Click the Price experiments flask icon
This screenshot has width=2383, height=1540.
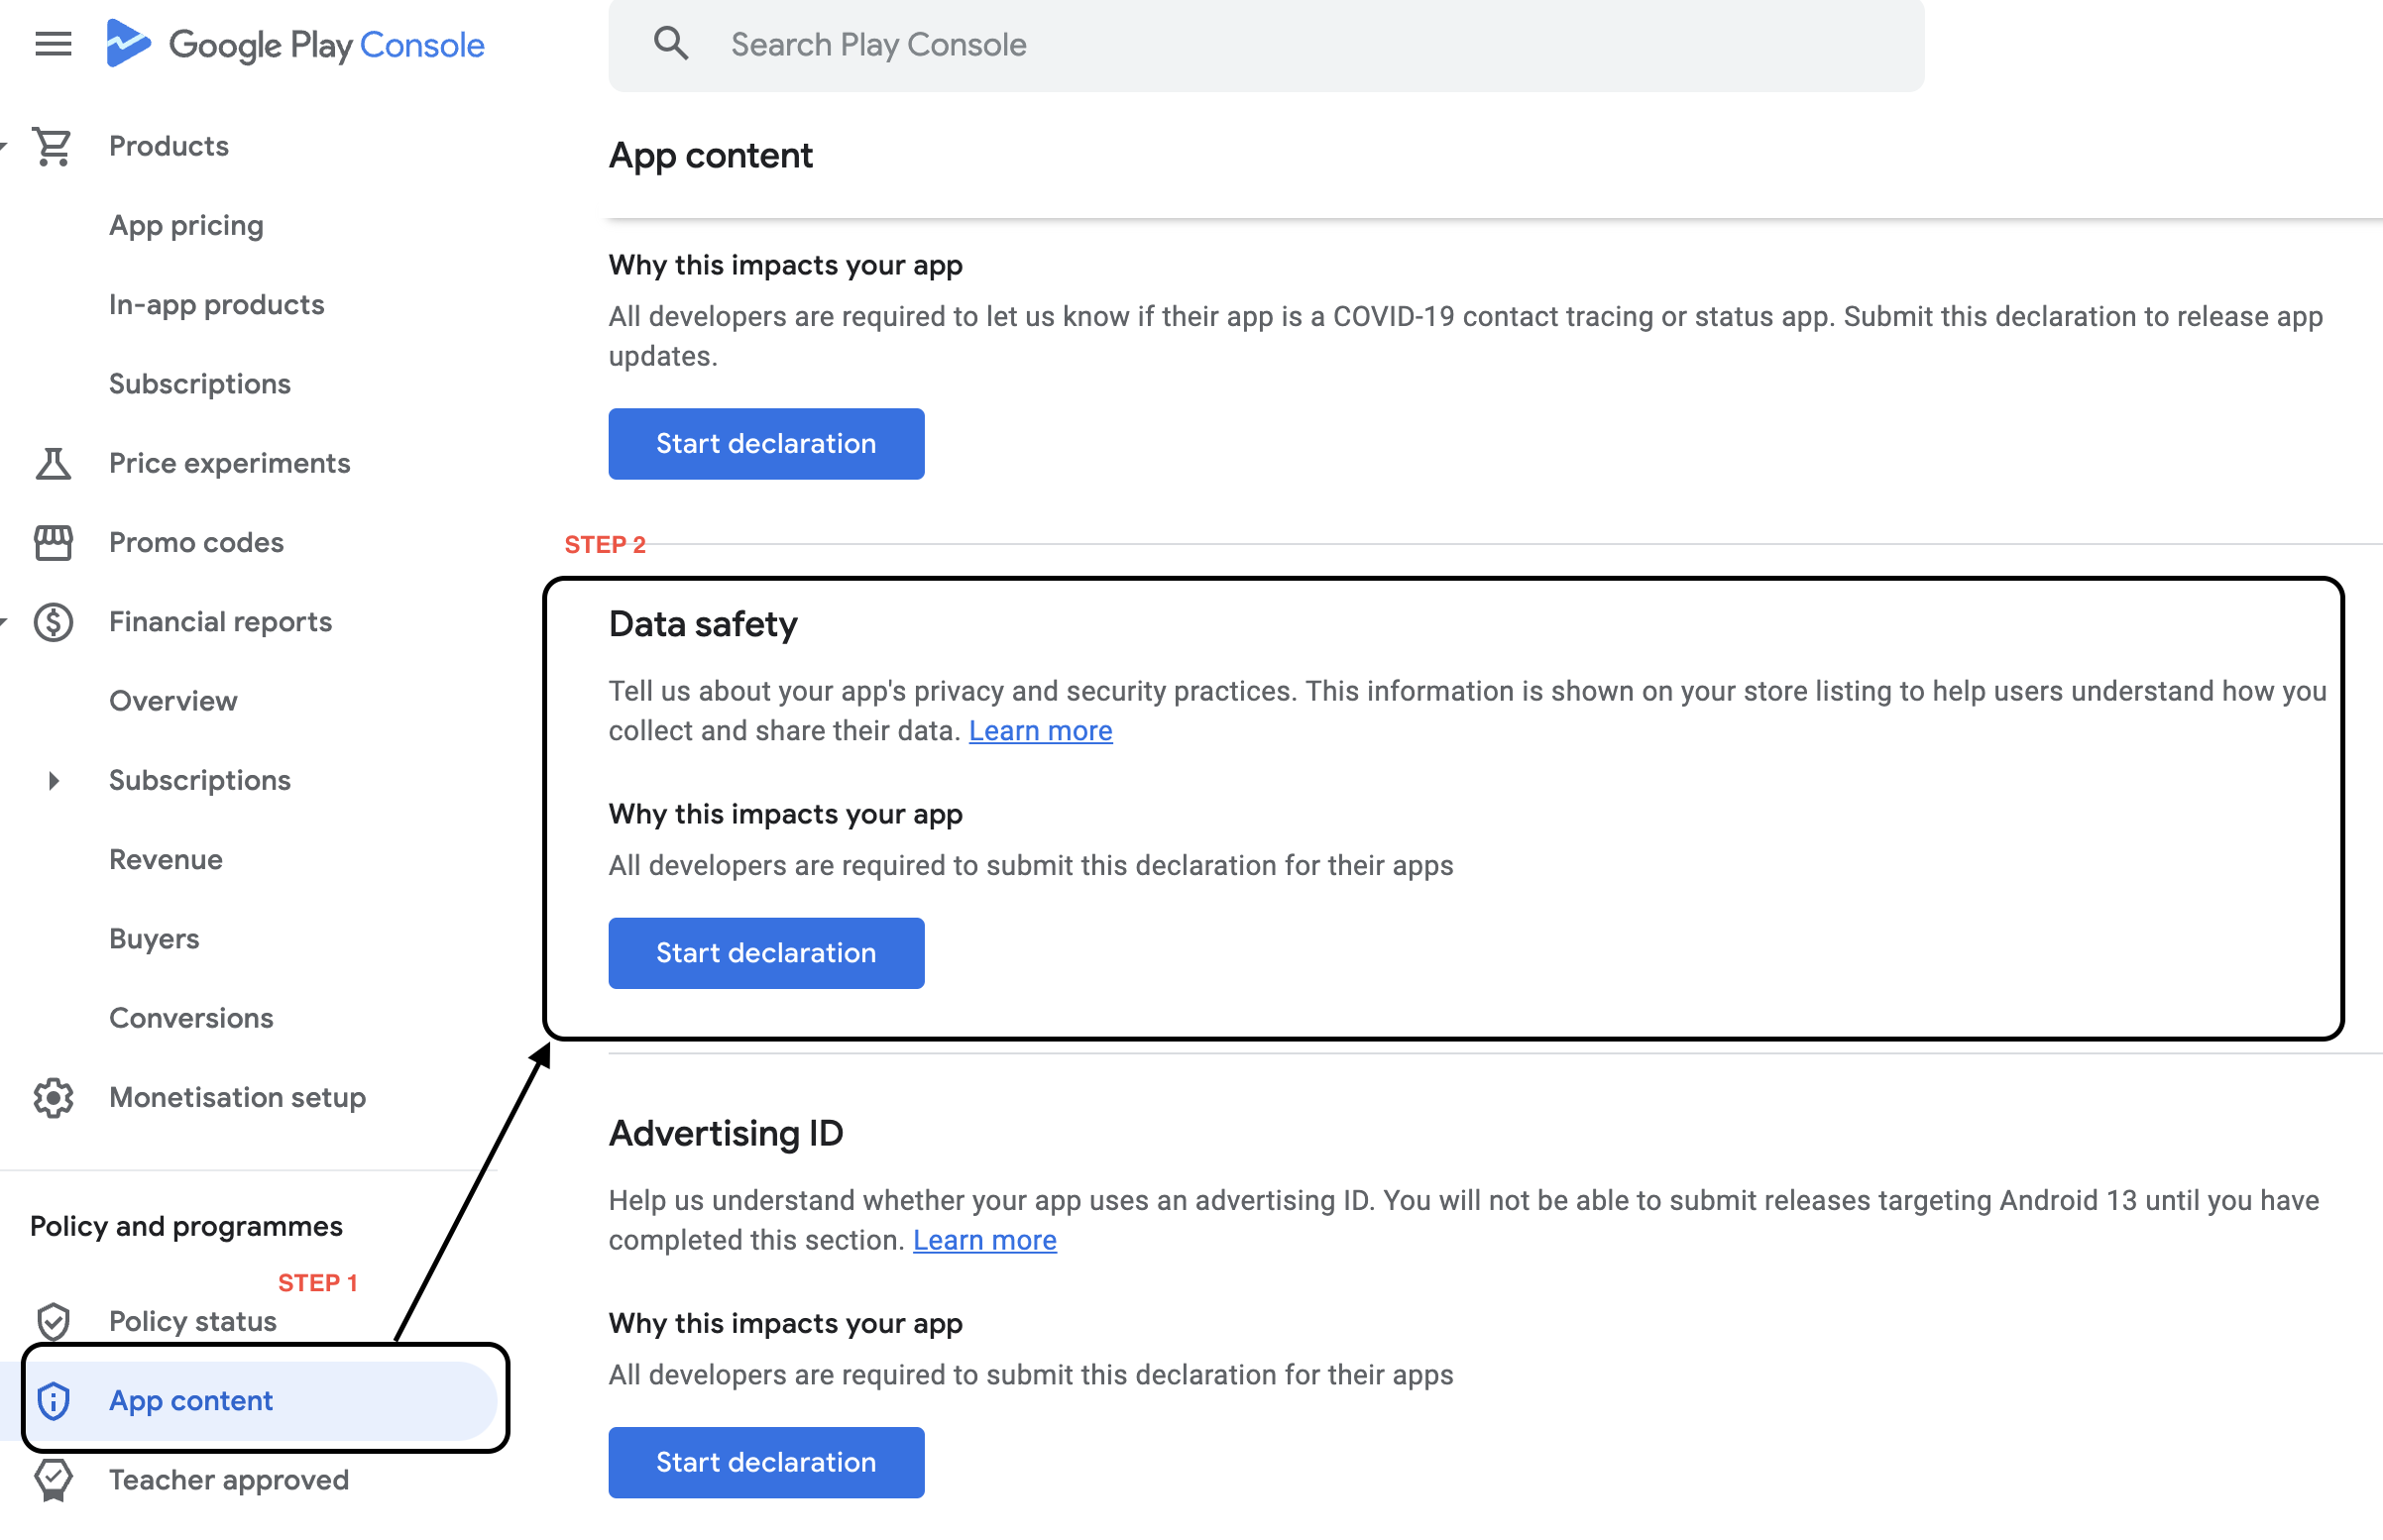click(52, 463)
